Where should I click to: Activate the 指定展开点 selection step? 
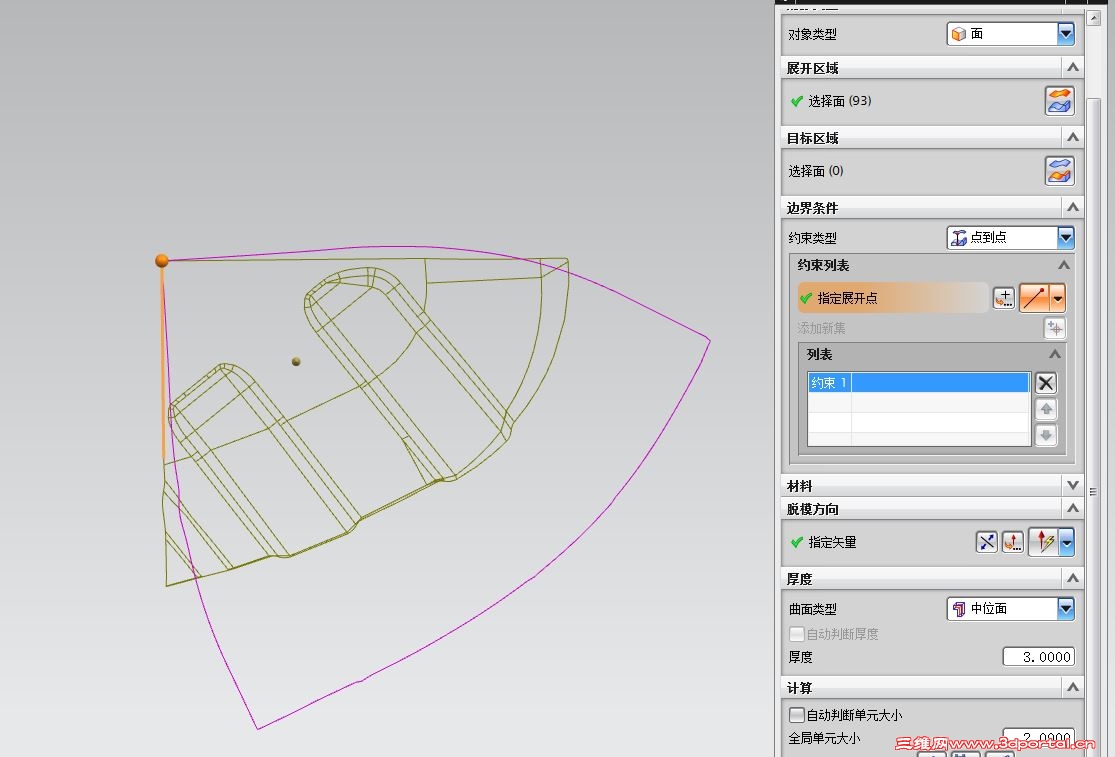892,298
